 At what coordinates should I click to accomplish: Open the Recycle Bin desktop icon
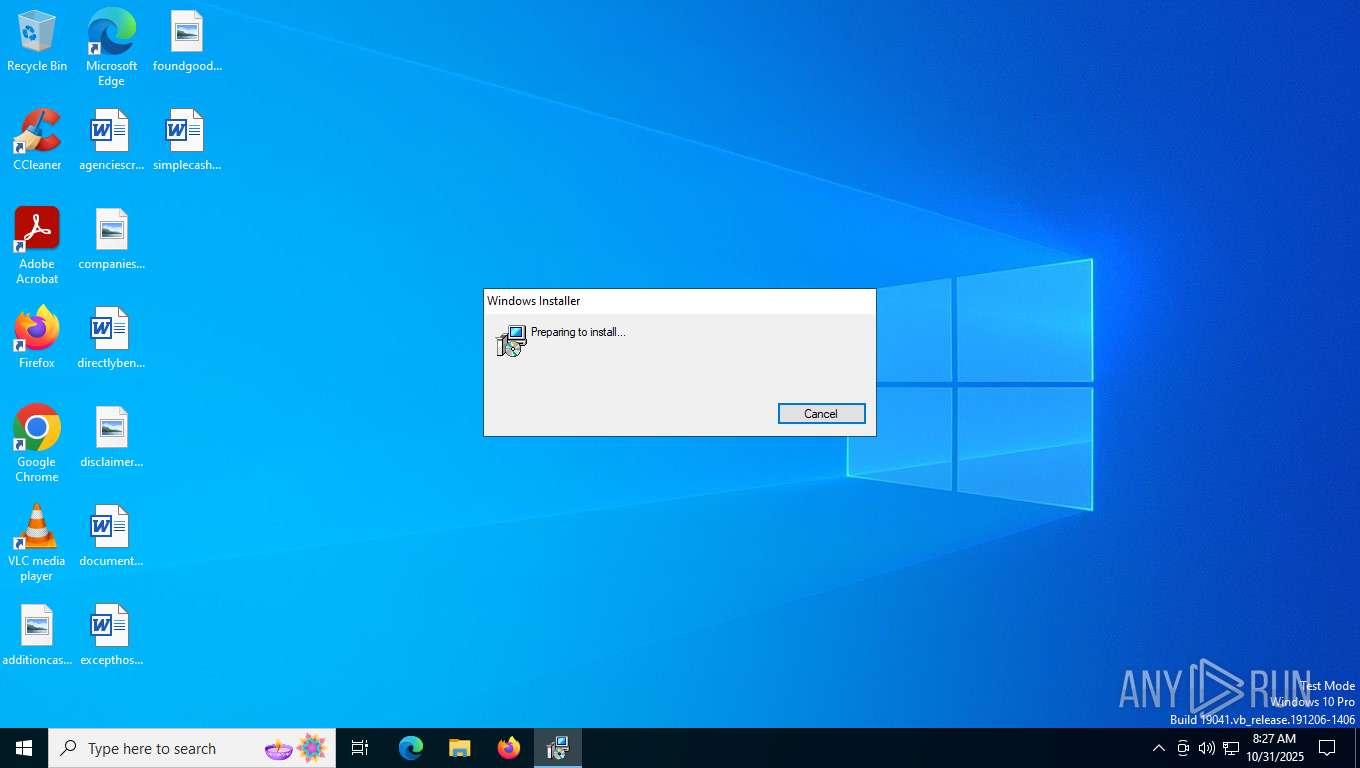point(37,42)
